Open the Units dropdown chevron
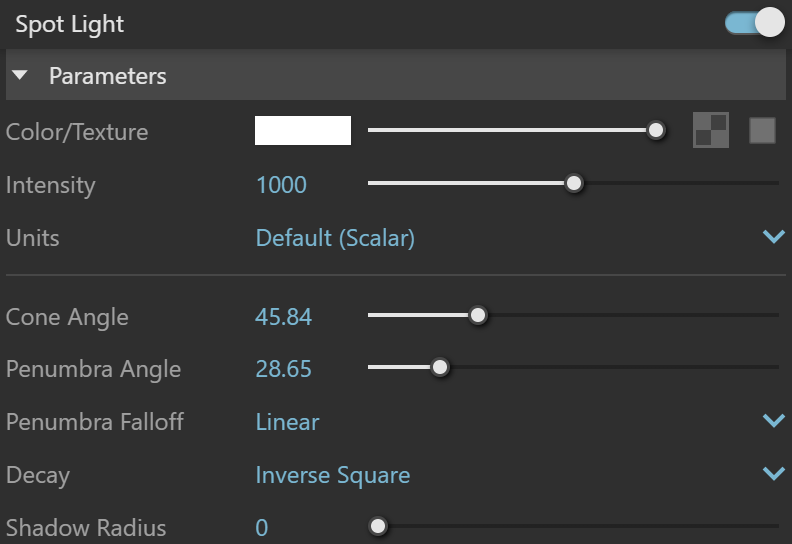The width and height of the screenshot is (792, 544). 773,236
